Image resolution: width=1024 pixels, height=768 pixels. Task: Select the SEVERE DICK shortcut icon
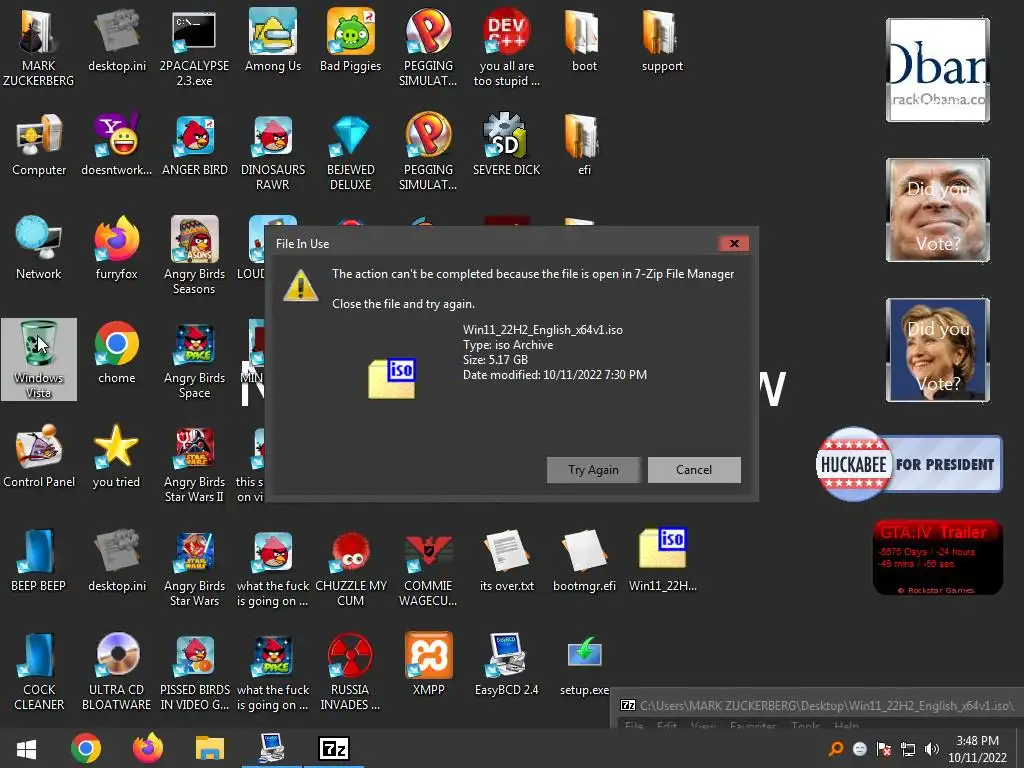pos(506,145)
